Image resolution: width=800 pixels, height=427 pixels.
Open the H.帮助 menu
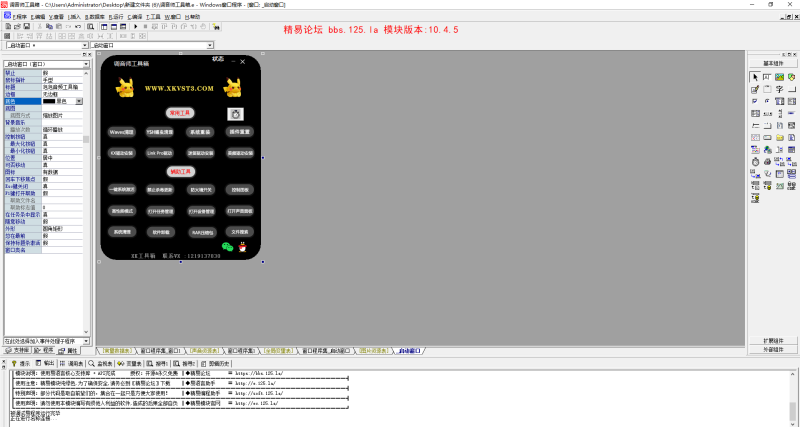tap(192, 17)
